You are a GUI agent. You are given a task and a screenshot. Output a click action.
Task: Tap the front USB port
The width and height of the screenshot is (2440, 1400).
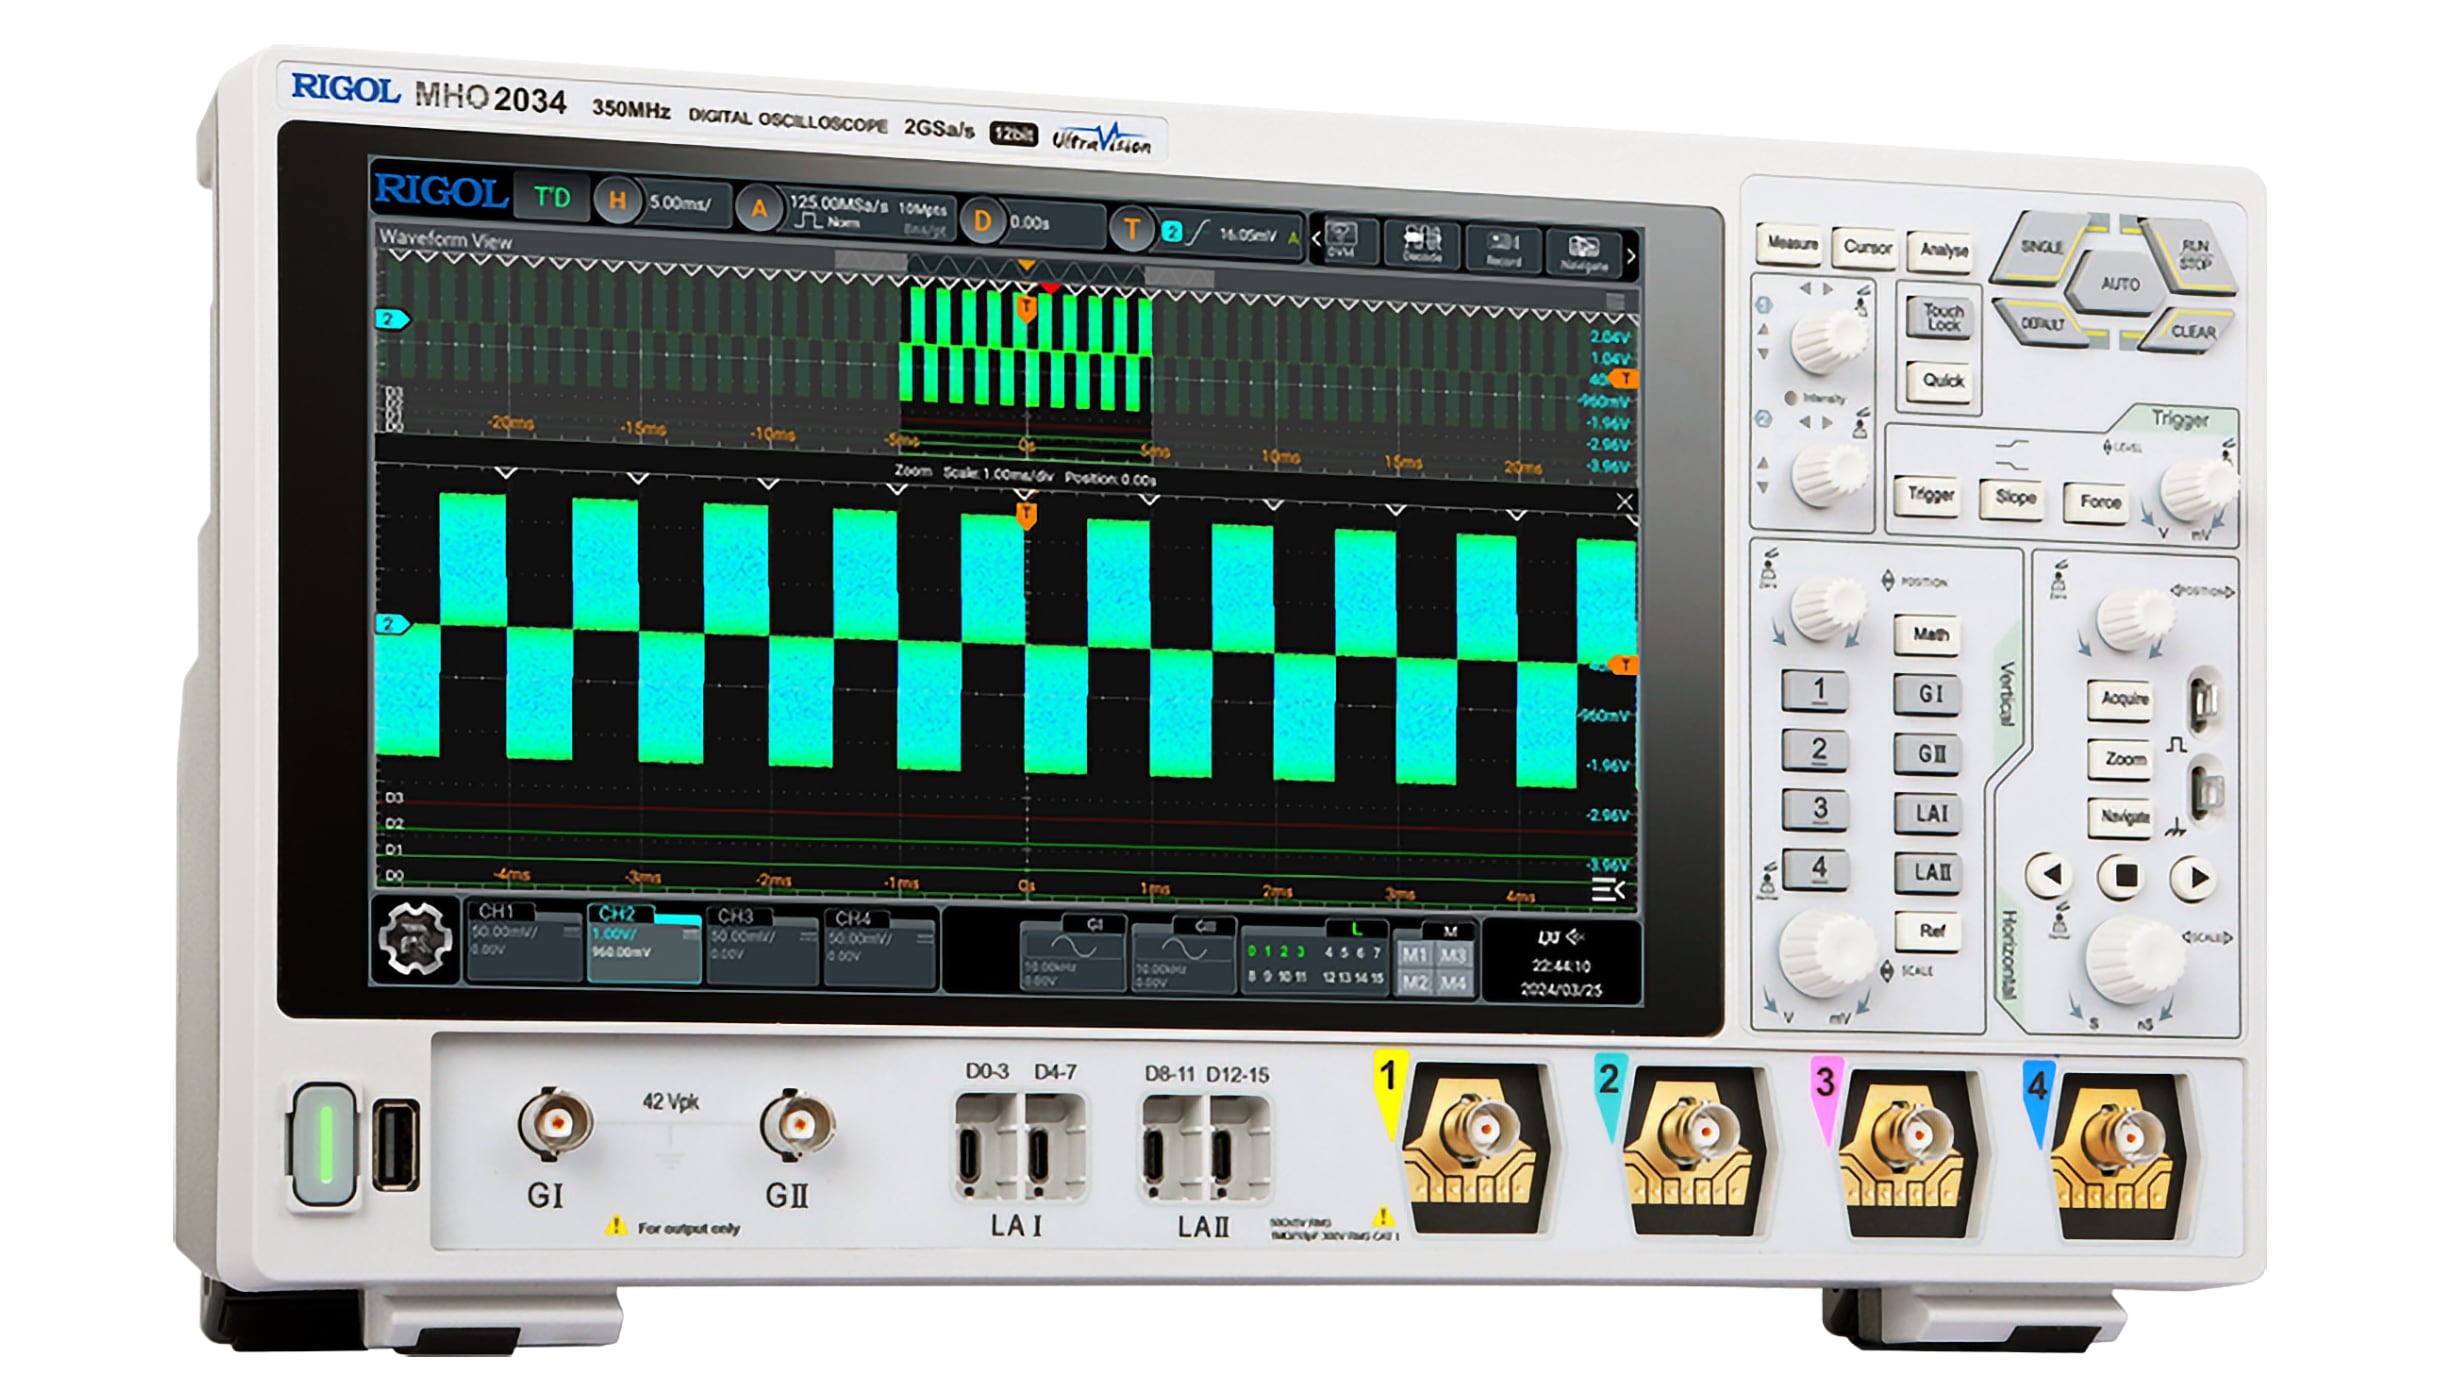point(395,1145)
